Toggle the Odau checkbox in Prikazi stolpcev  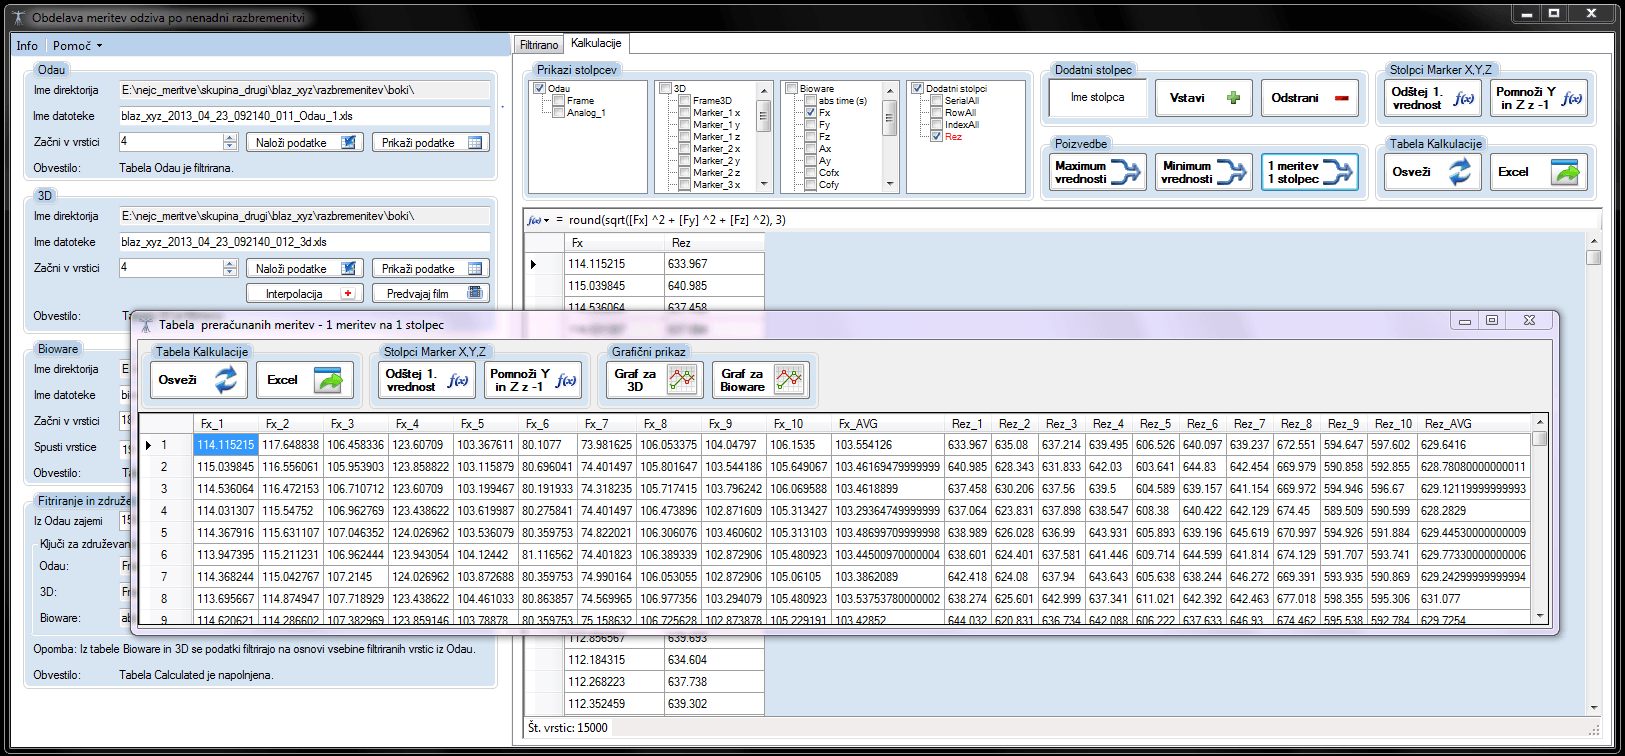[x=540, y=88]
